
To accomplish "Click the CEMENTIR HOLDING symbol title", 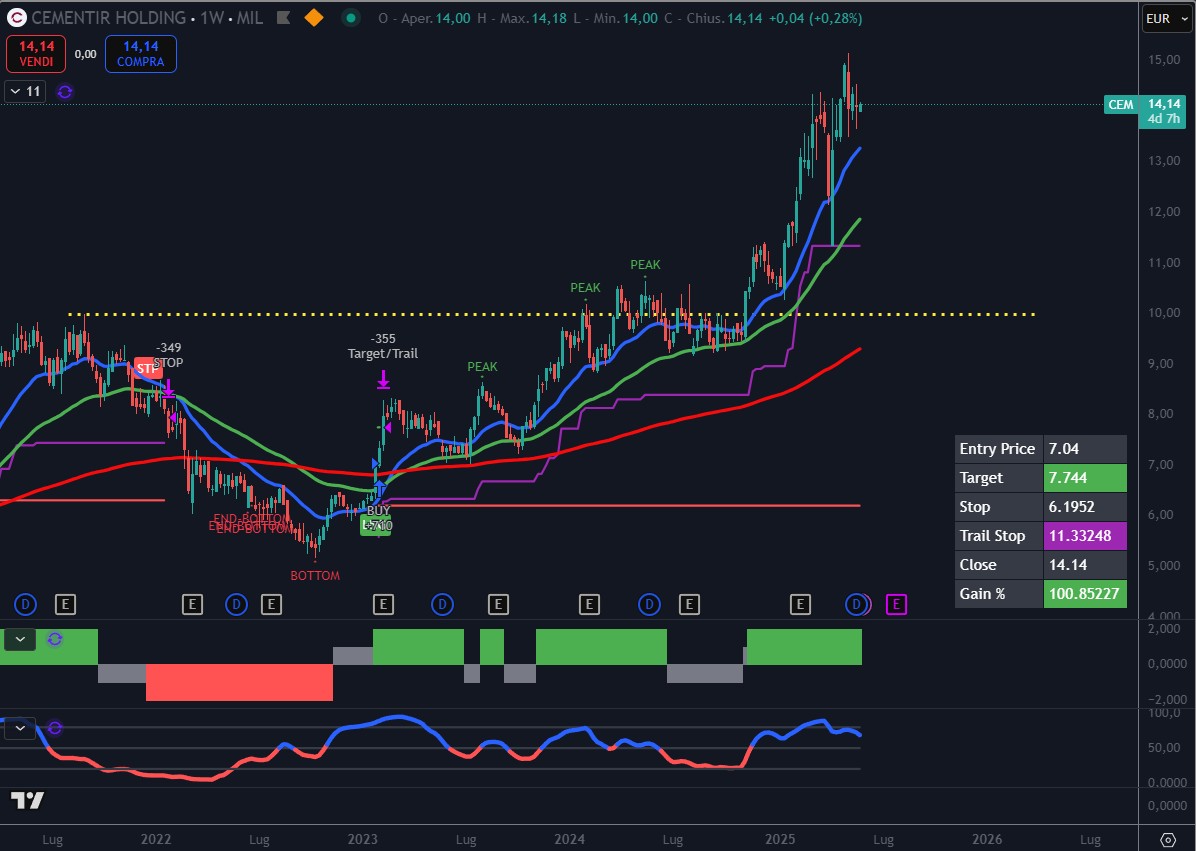I will pyautogui.click(x=109, y=18).
